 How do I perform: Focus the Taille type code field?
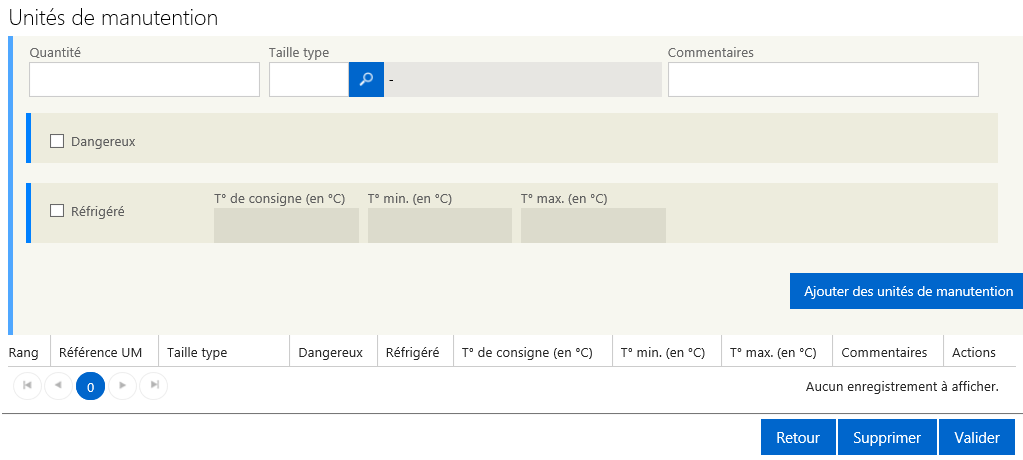(309, 80)
